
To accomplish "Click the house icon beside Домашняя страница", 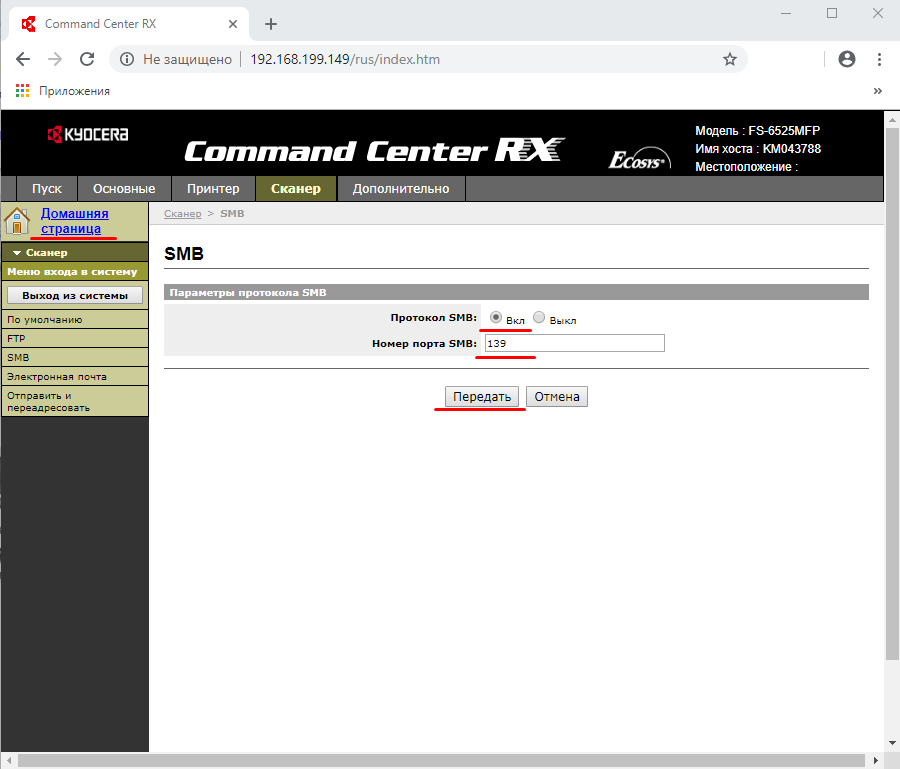I will 18,221.
